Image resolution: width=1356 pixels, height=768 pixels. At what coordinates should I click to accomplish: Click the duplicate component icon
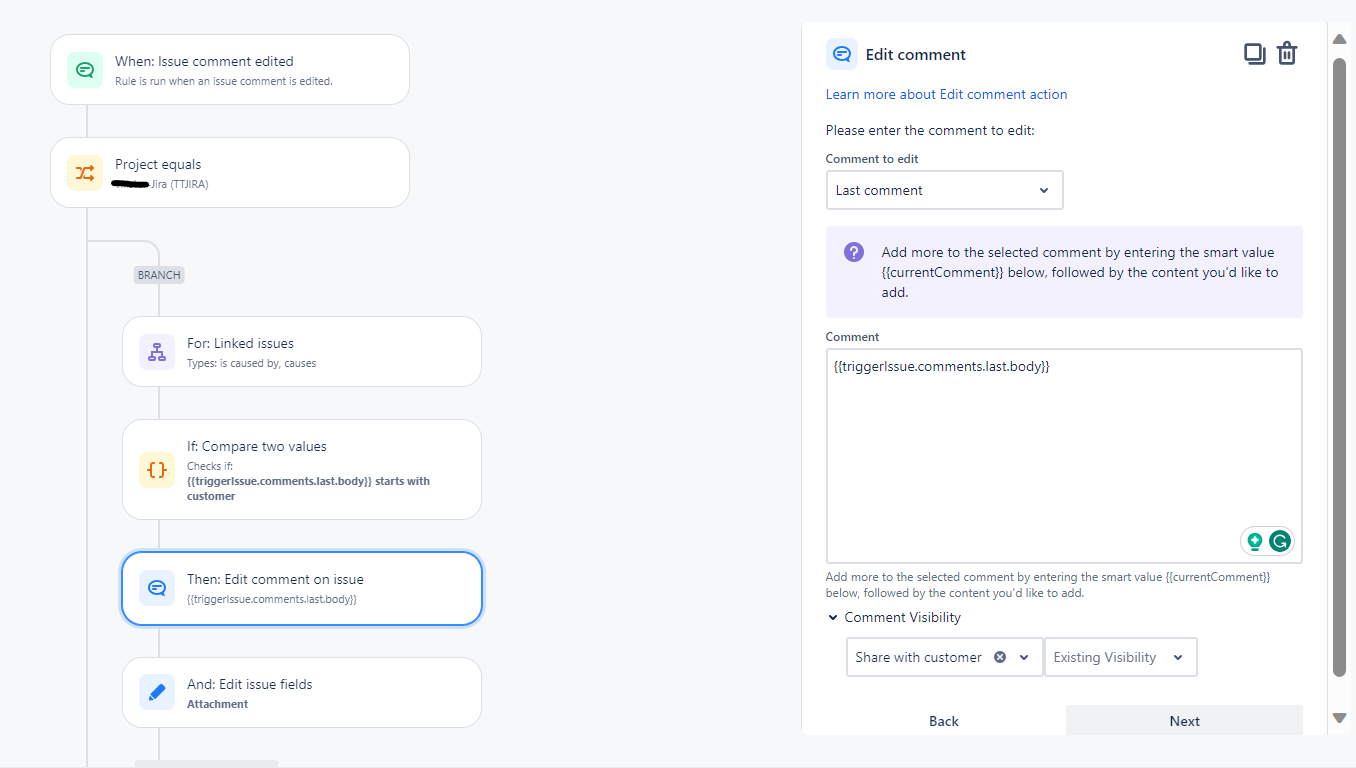point(1254,54)
